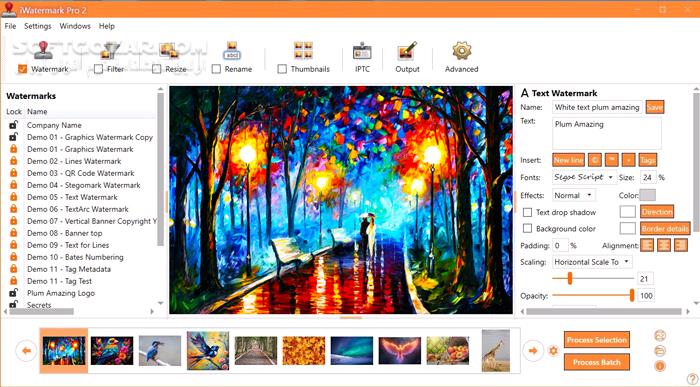Enable Text drop shadow checkbox
Image resolution: width=700 pixels, height=387 pixels.
coord(527,212)
